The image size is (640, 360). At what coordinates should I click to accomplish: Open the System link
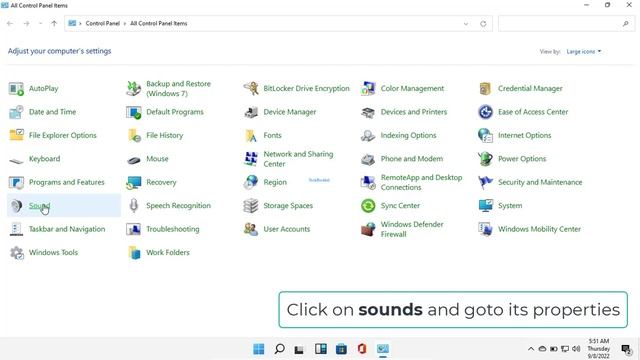click(x=510, y=206)
